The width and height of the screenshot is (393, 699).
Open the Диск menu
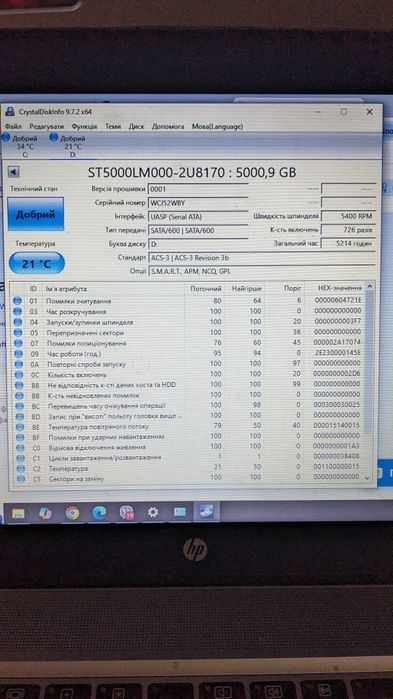(136, 127)
